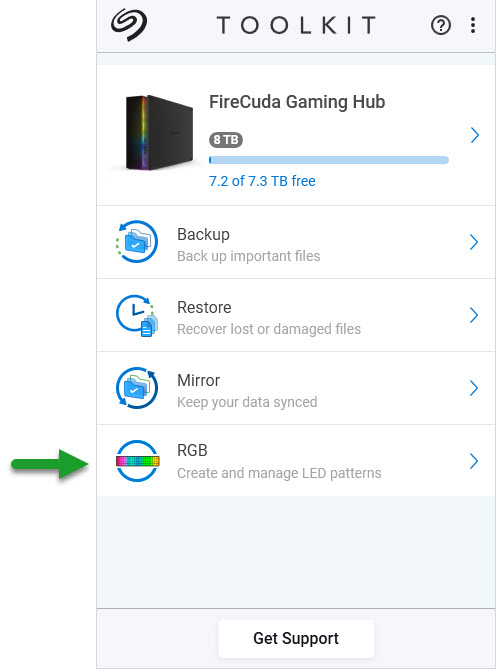This screenshot has height=669, width=496.
Task: Open the three-dot more options menu
Action: click(473, 26)
